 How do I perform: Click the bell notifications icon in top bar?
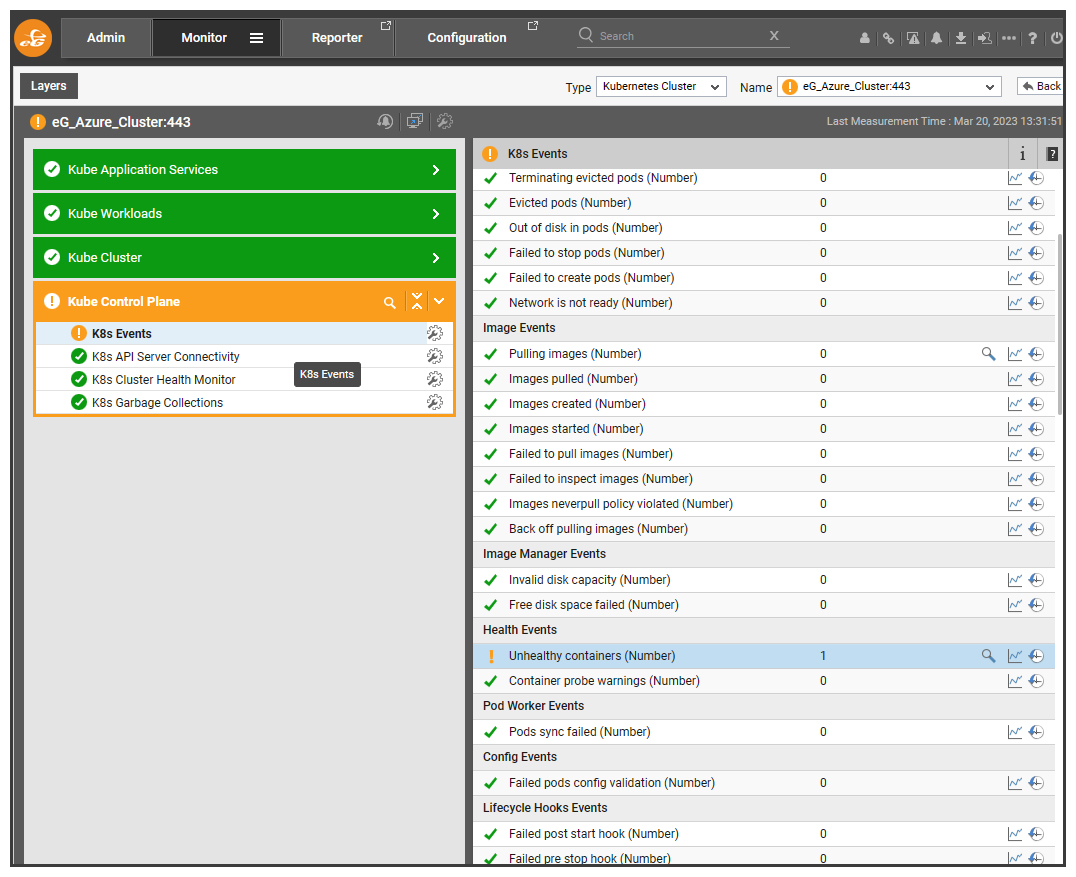click(936, 38)
